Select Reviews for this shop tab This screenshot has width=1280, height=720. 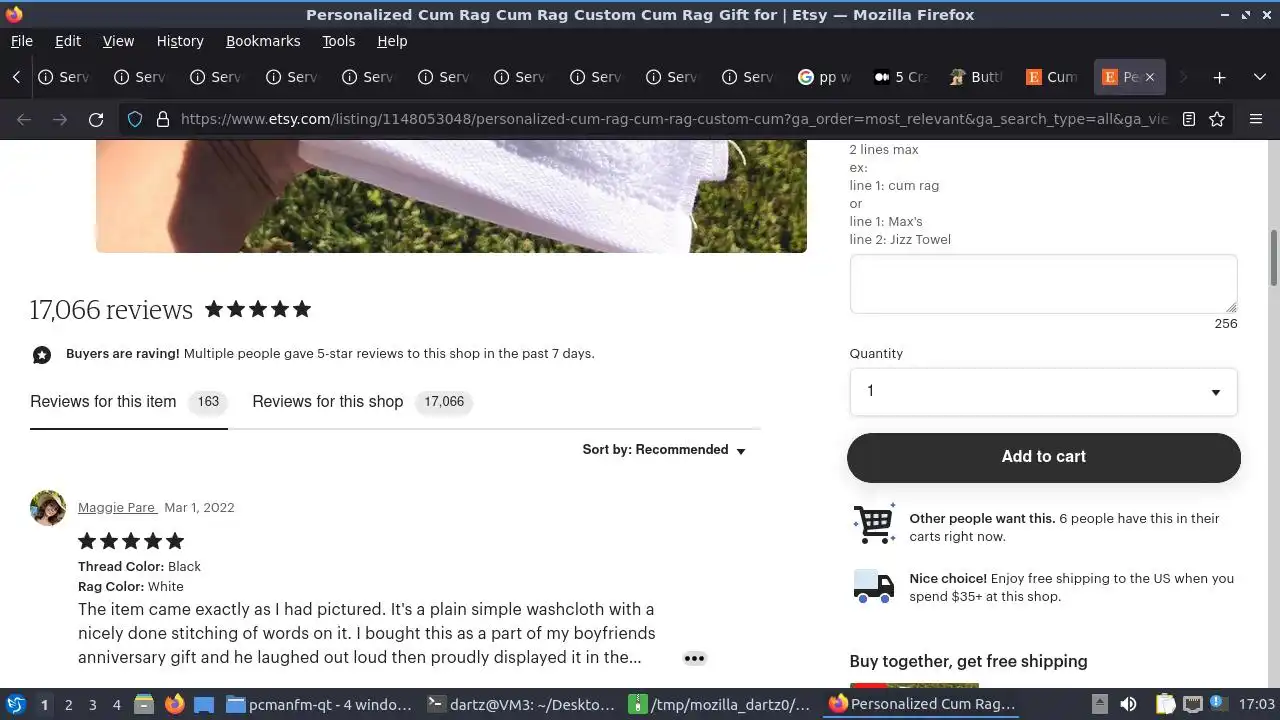[362, 402]
